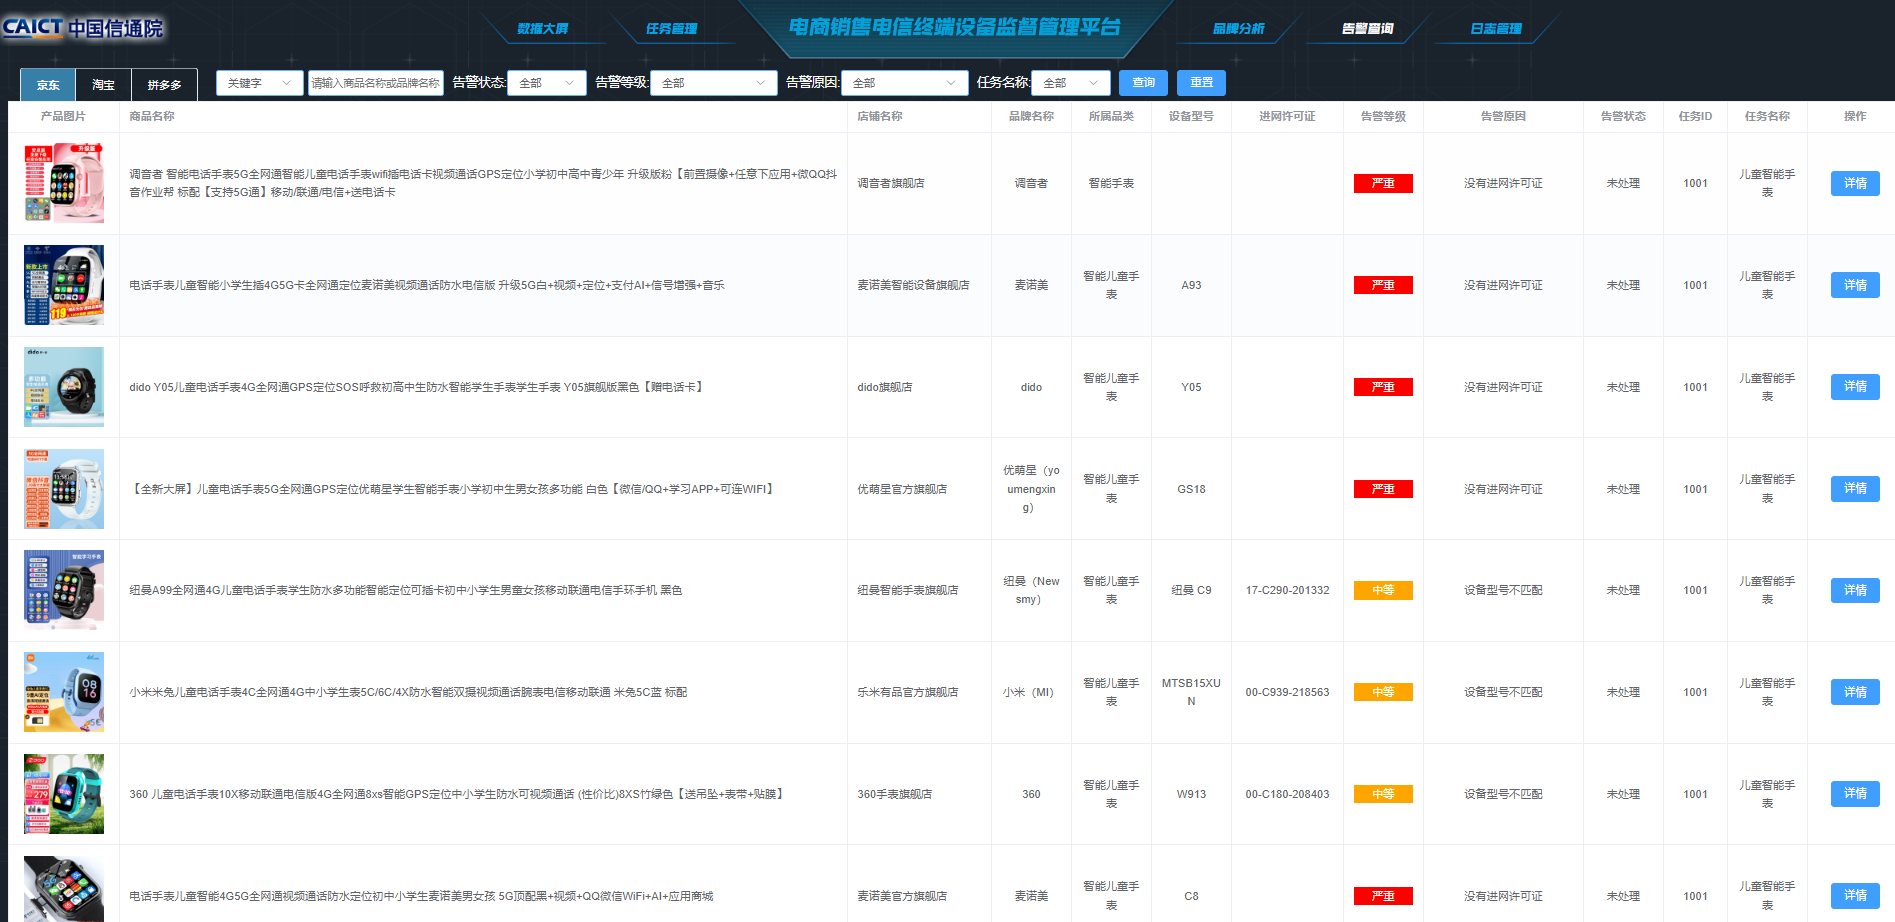1895x922 pixels.
Task: Click the 360手表旗舰店 shop name
Action: [895, 794]
